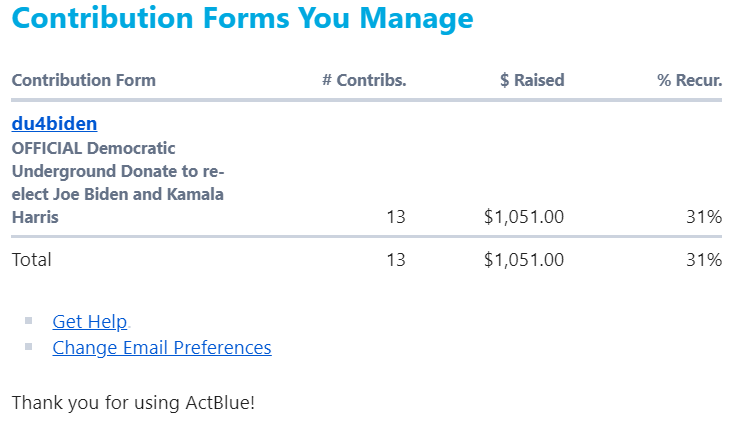The image size is (730, 434).
Task: Click the divider line below the column headers
Action: pos(366,100)
